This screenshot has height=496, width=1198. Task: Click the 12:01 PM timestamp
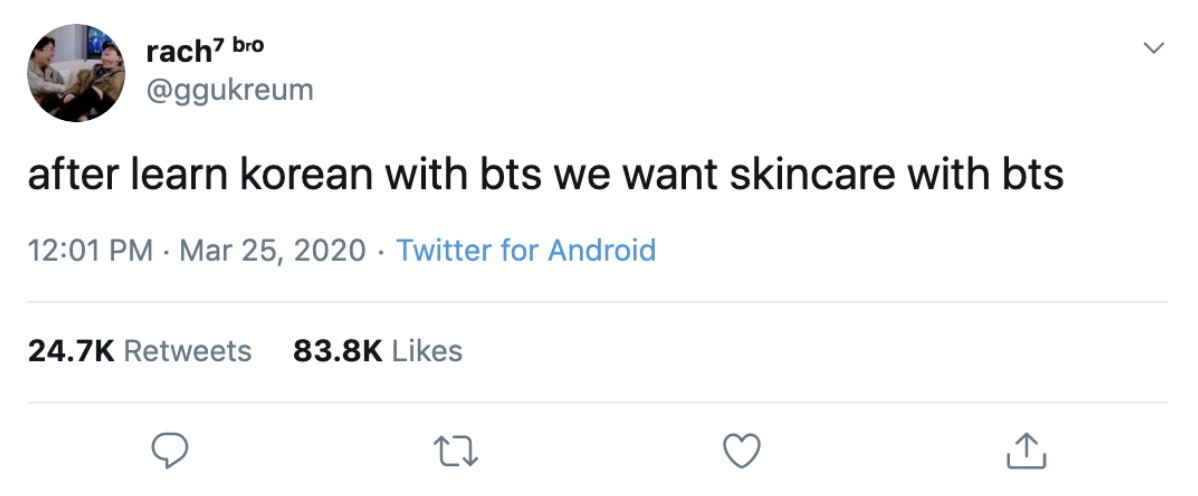tap(89, 249)
